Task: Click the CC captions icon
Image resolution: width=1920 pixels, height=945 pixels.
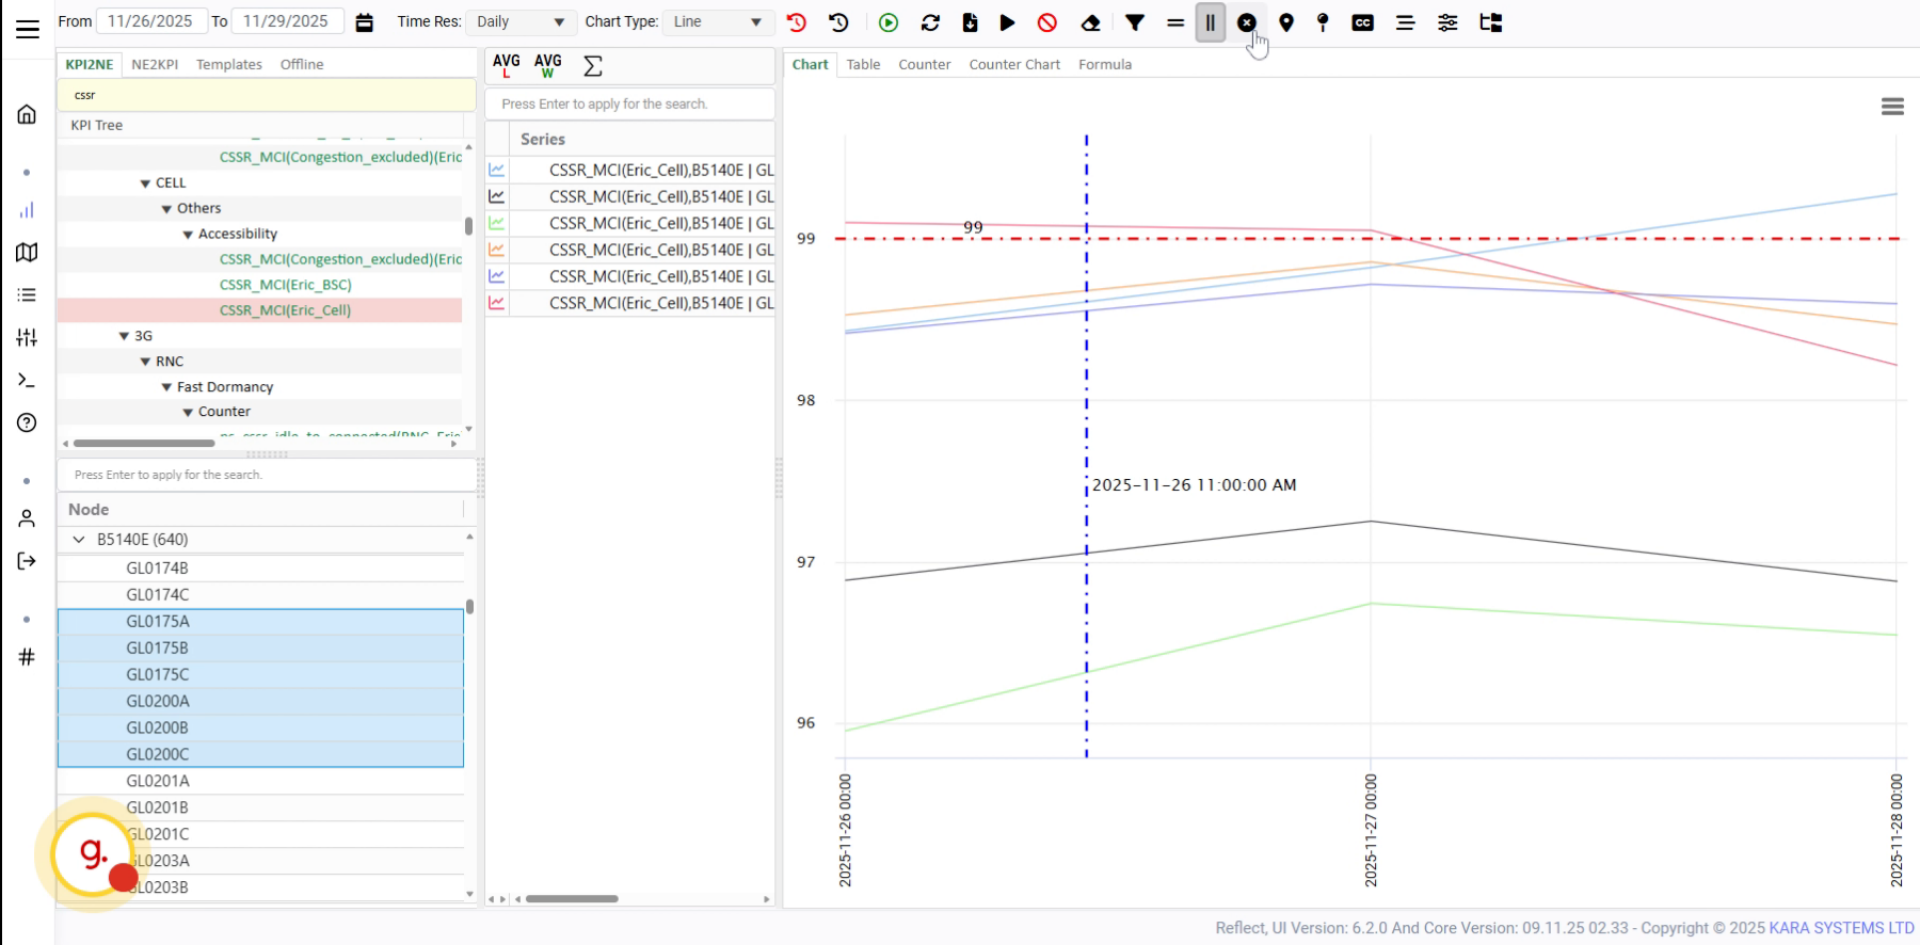Action: click(x=1363, y=22)
